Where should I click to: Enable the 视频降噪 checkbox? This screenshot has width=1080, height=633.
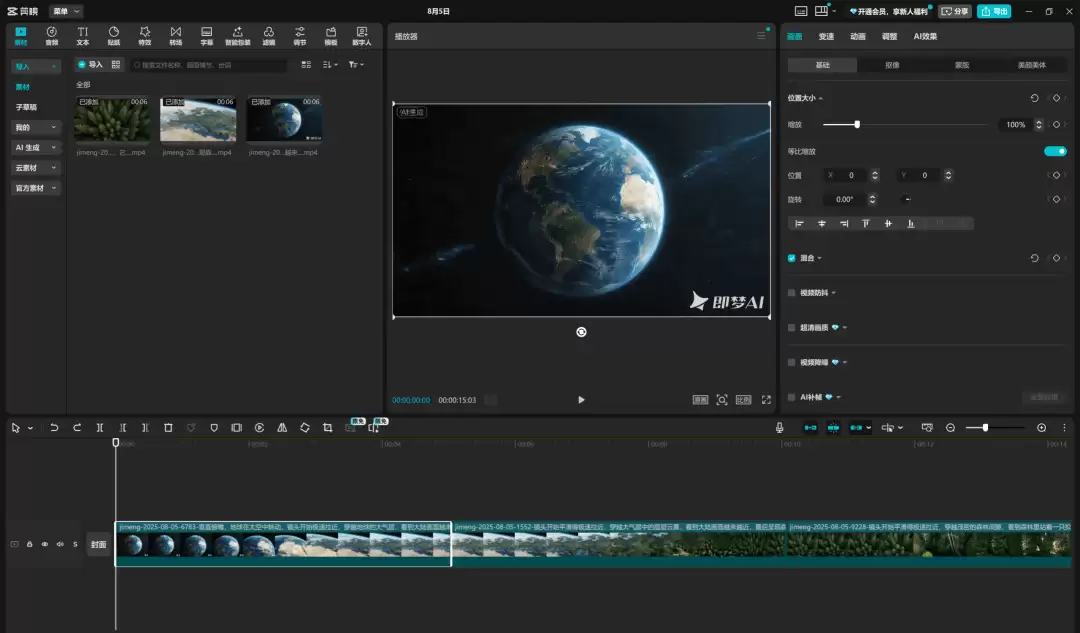(791, 362)
